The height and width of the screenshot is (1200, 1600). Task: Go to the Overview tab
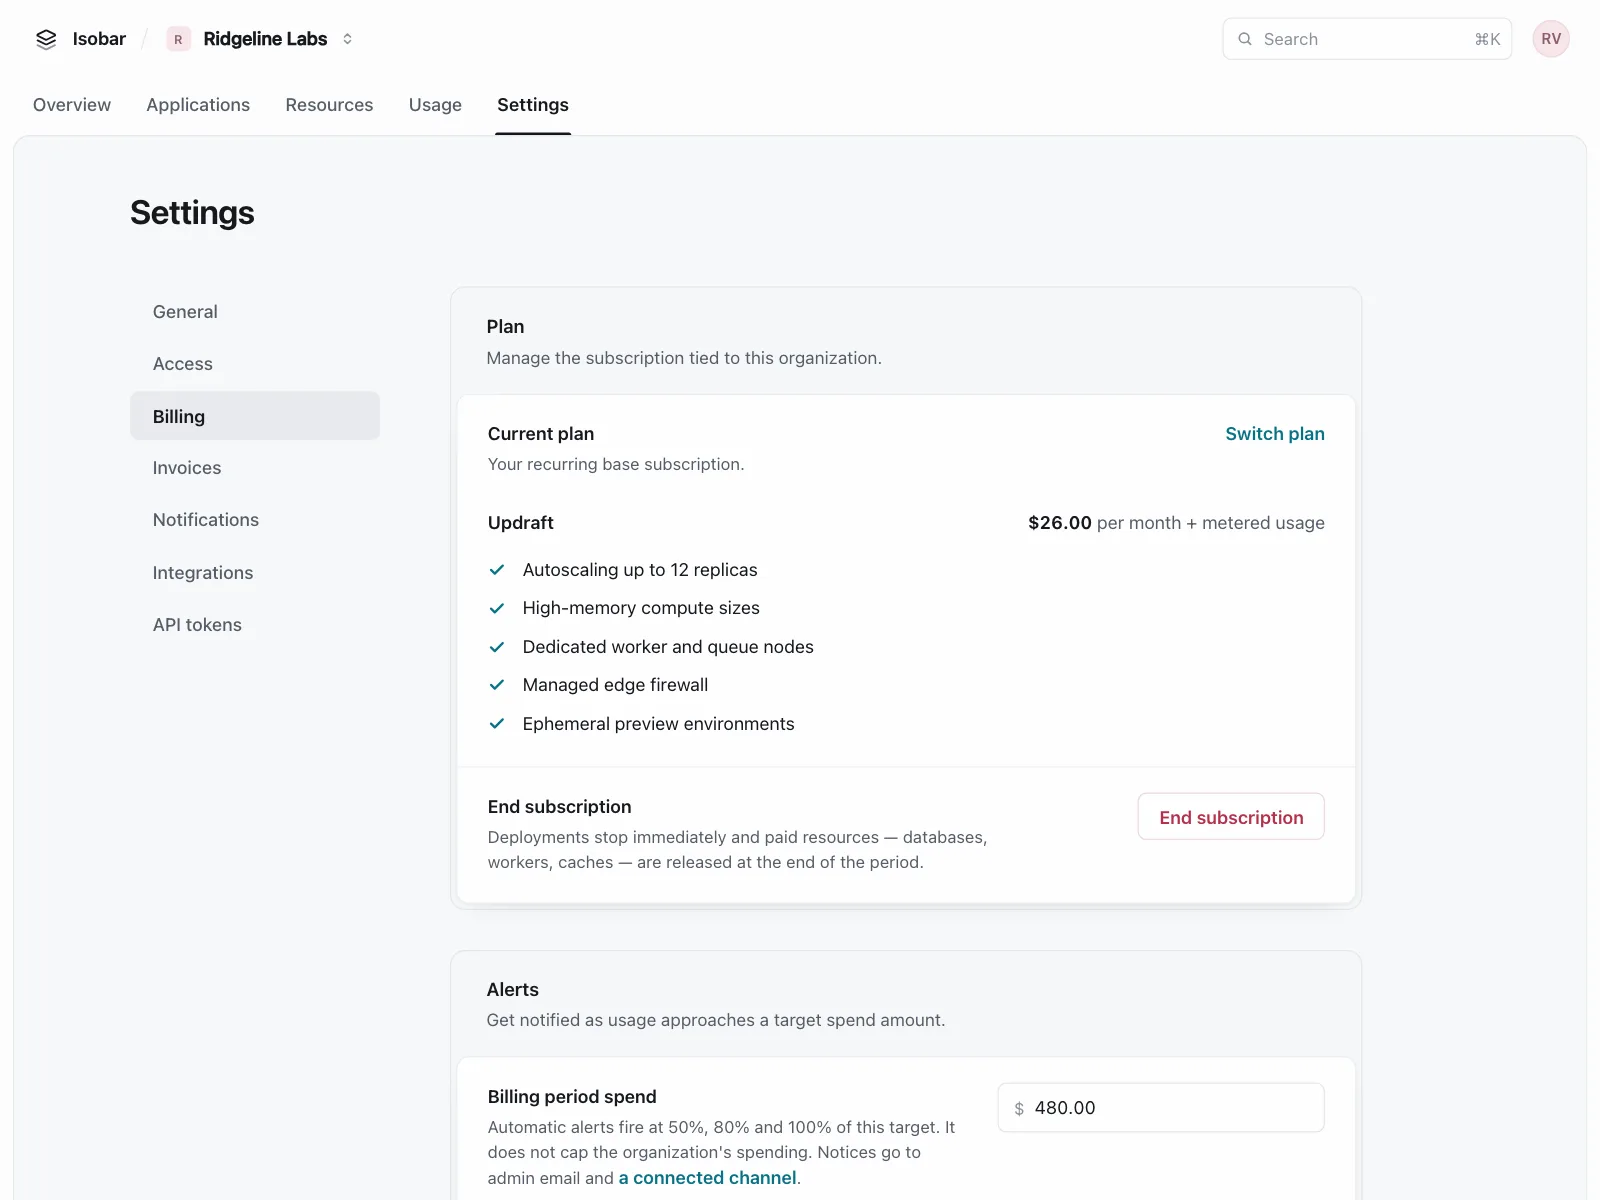[72, 105]
